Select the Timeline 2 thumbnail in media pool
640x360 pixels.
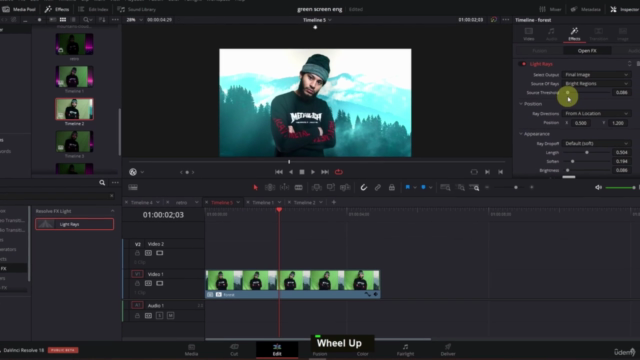(74, 109)
